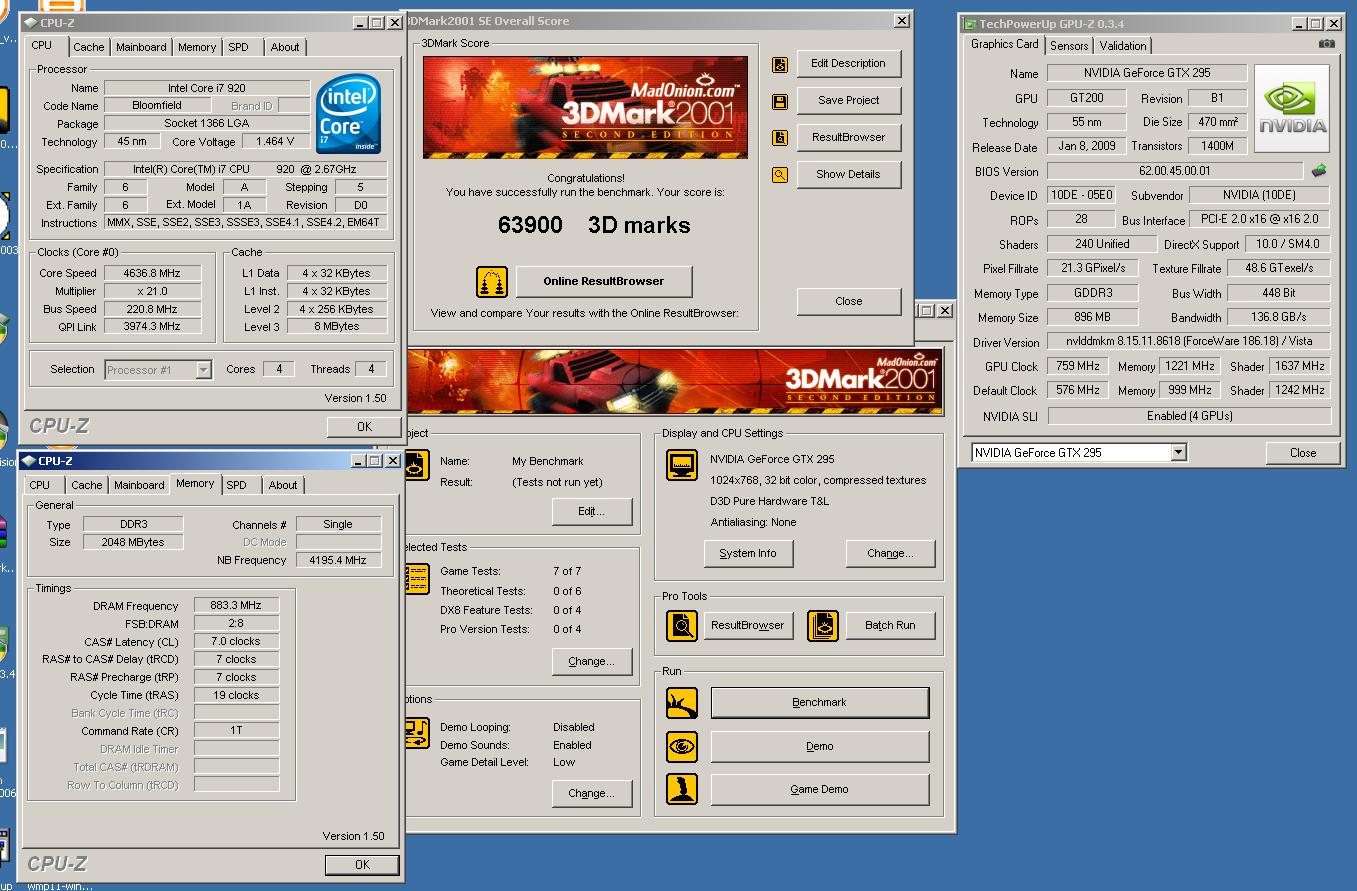Click the CPU name field Intel Core i7 920
Screen dimensions: 1357x891
click(x=207, y=88)
